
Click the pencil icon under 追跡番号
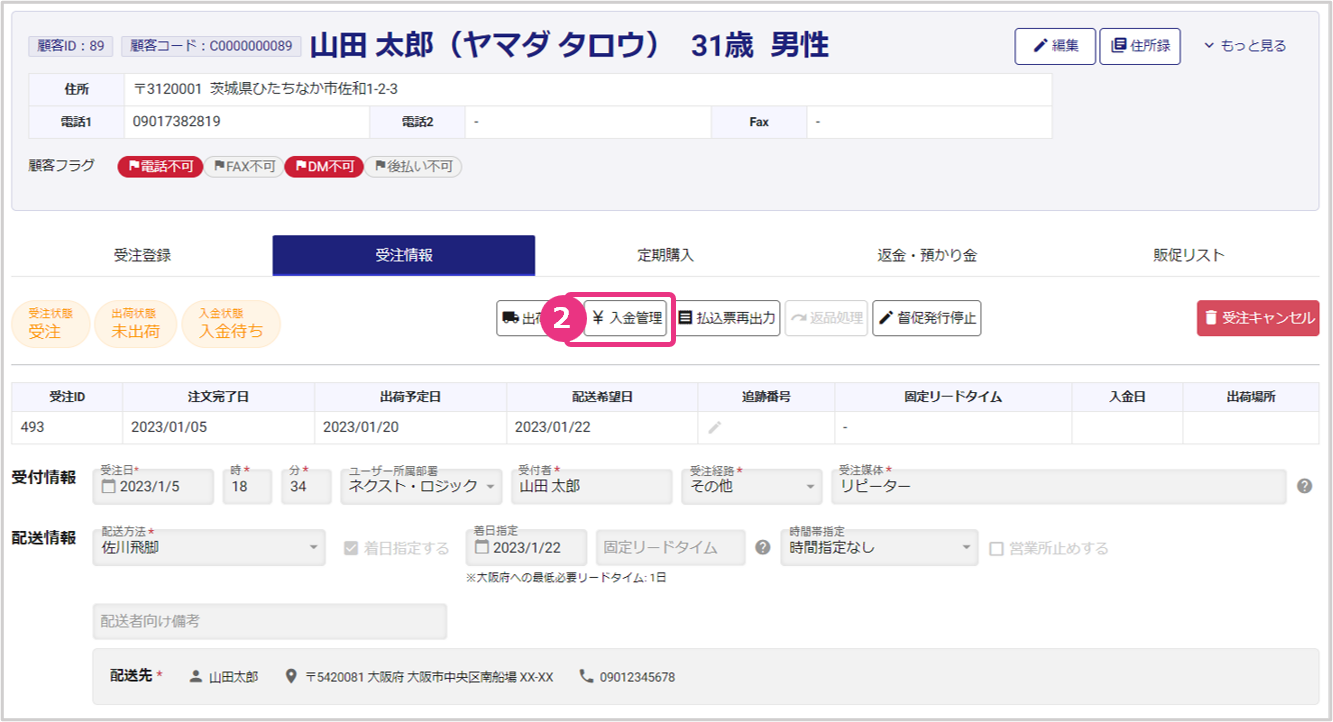(x=714, y=427)
